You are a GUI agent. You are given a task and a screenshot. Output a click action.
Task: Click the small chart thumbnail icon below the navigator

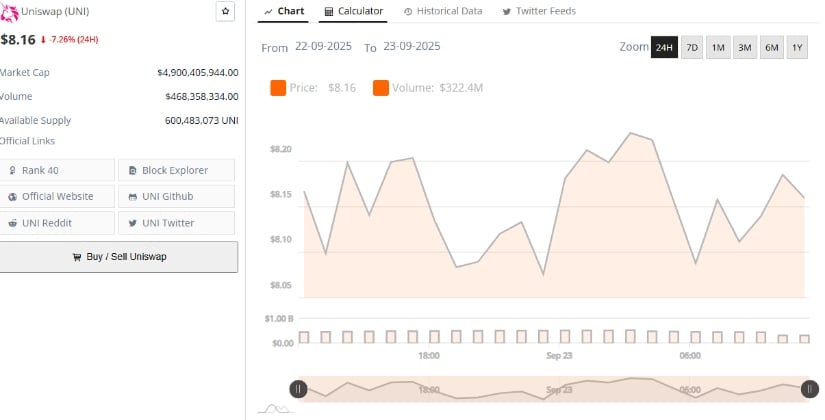(x=277, y=409)
